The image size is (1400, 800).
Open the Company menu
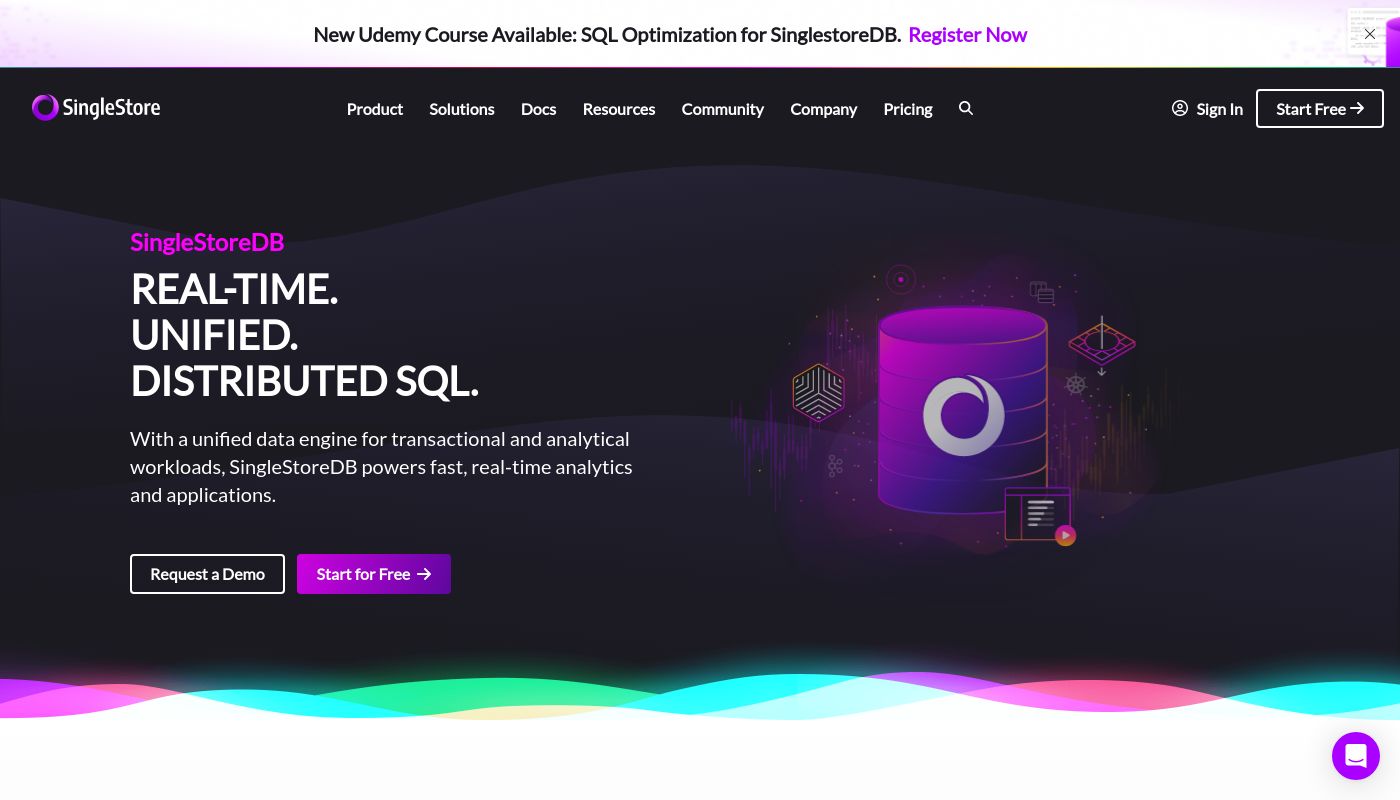pos(824,109)
